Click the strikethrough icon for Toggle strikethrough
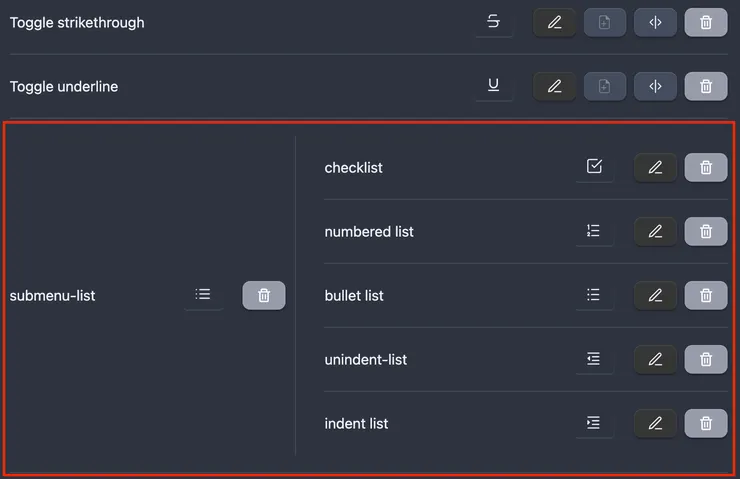The width and height of the screenshot is (740, 479). tap(493, 22)
